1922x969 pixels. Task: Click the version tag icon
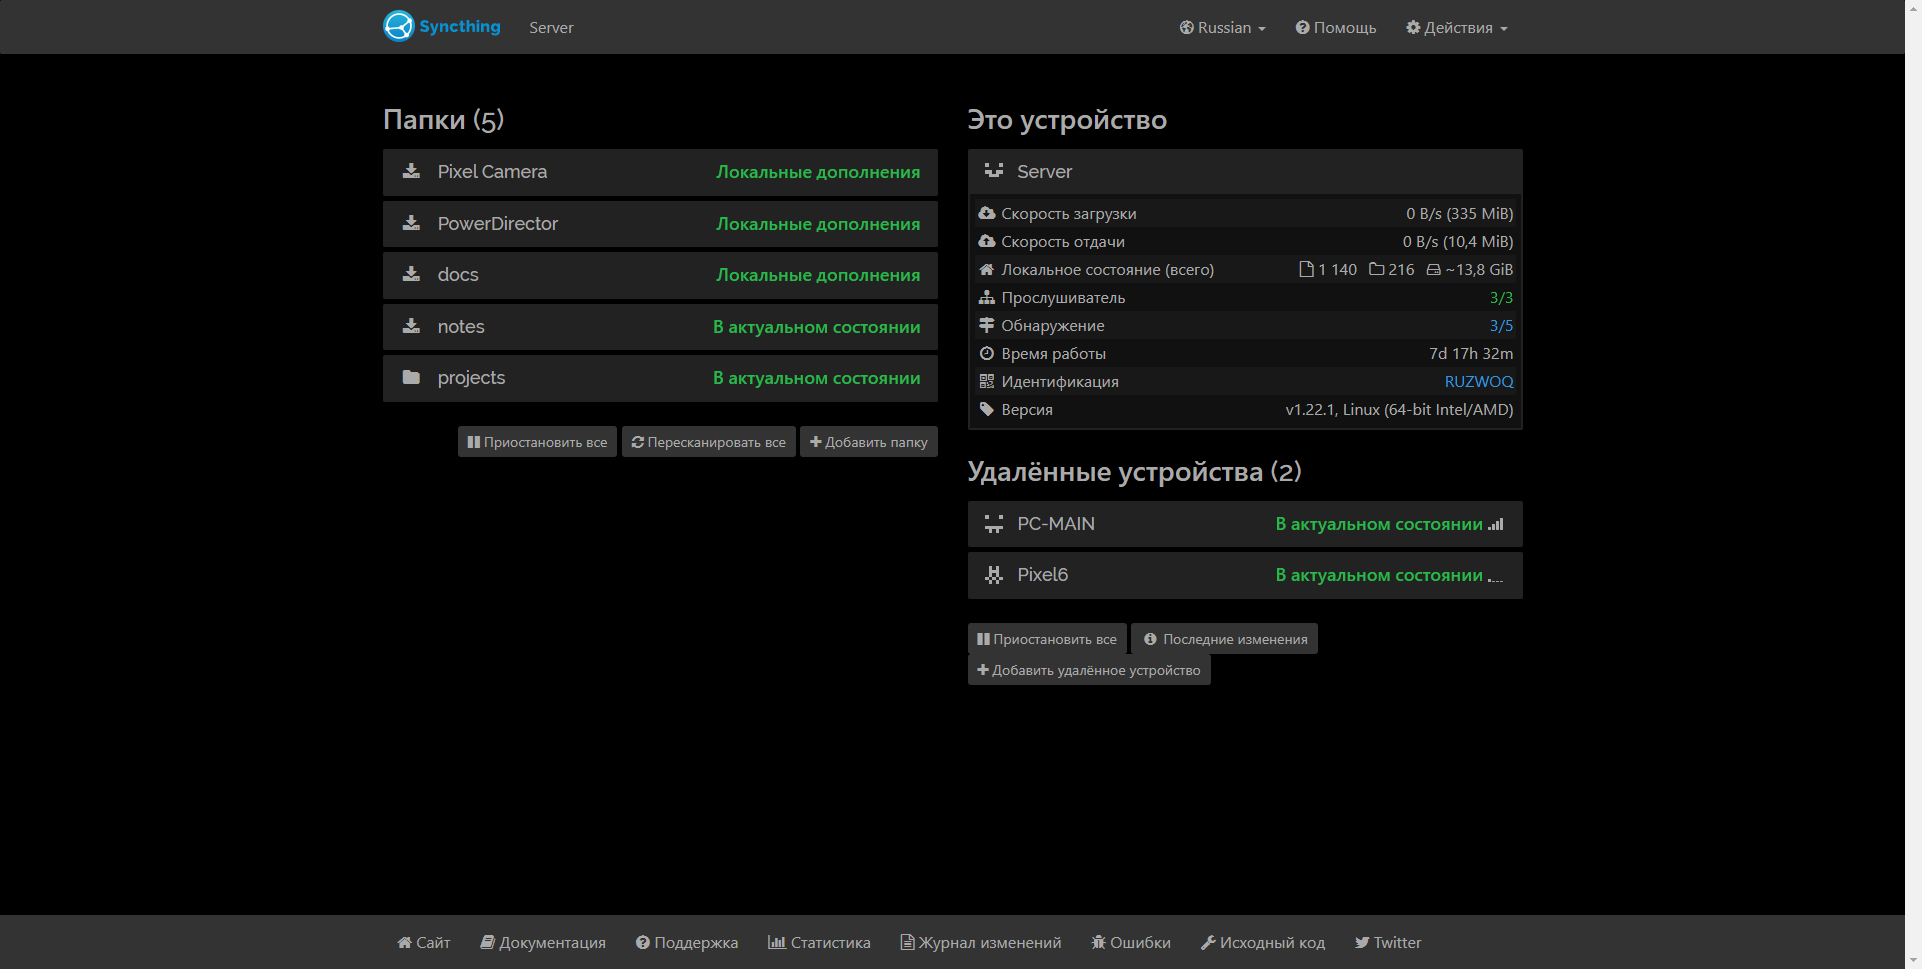click(x=987, y=409)
